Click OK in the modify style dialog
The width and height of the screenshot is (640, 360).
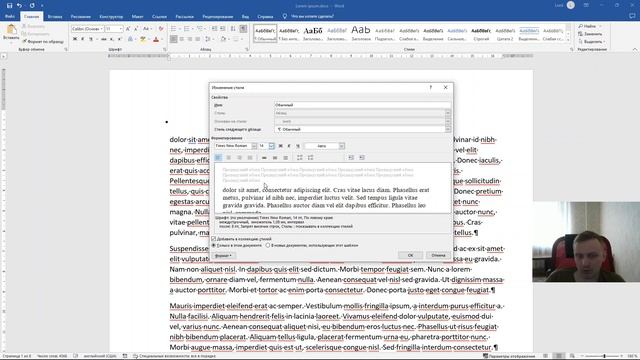coord(410,255)
